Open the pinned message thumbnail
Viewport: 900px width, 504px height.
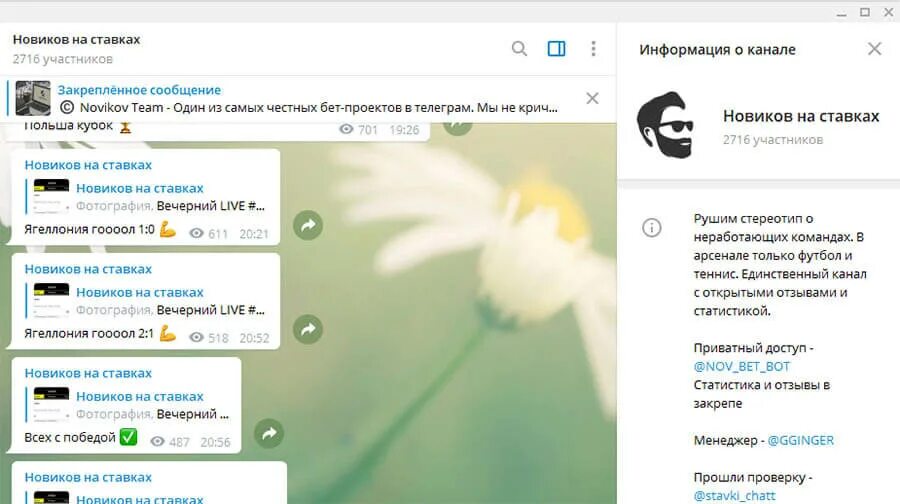click(x=33, y=98)
